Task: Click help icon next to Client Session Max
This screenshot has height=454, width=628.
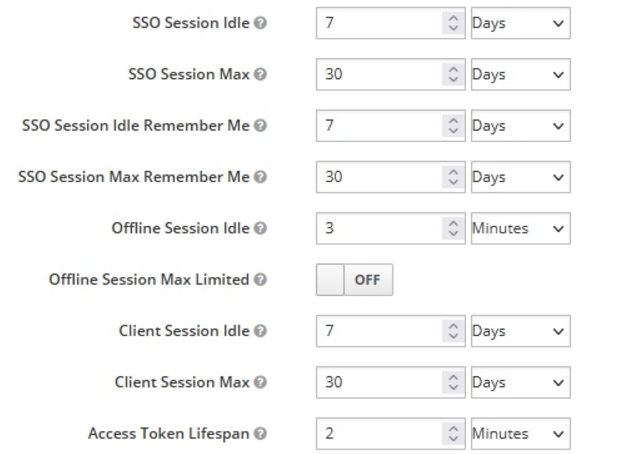Action: (261, 382)
